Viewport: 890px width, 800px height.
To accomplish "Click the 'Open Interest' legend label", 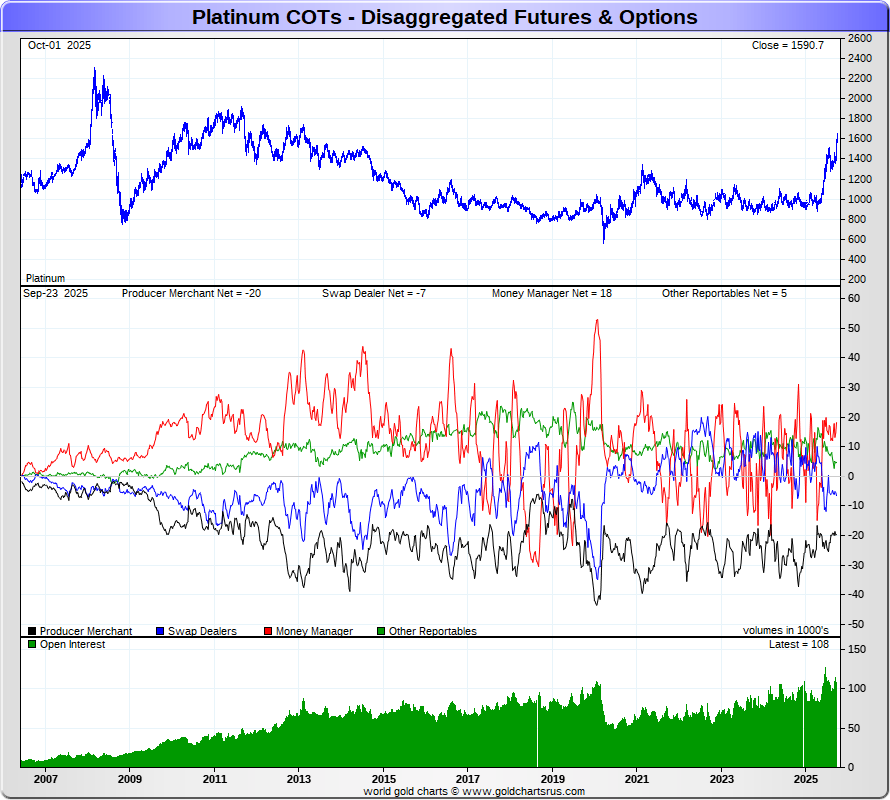I will [72, 644].
